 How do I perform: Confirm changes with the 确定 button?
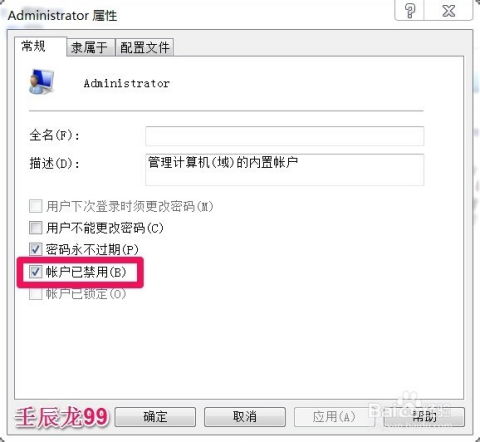155,417
